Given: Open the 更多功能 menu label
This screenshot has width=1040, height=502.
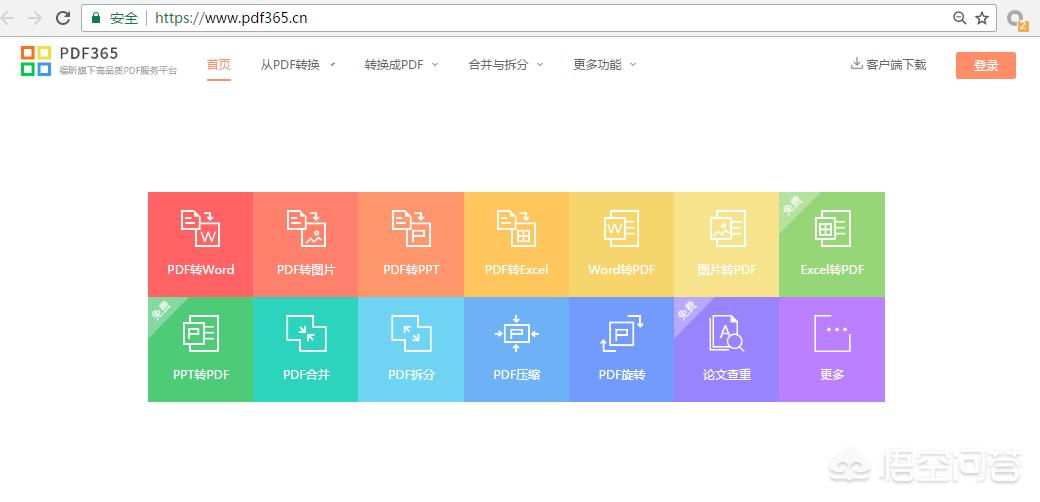Looking at the screenshot, I should click(598, 64).
